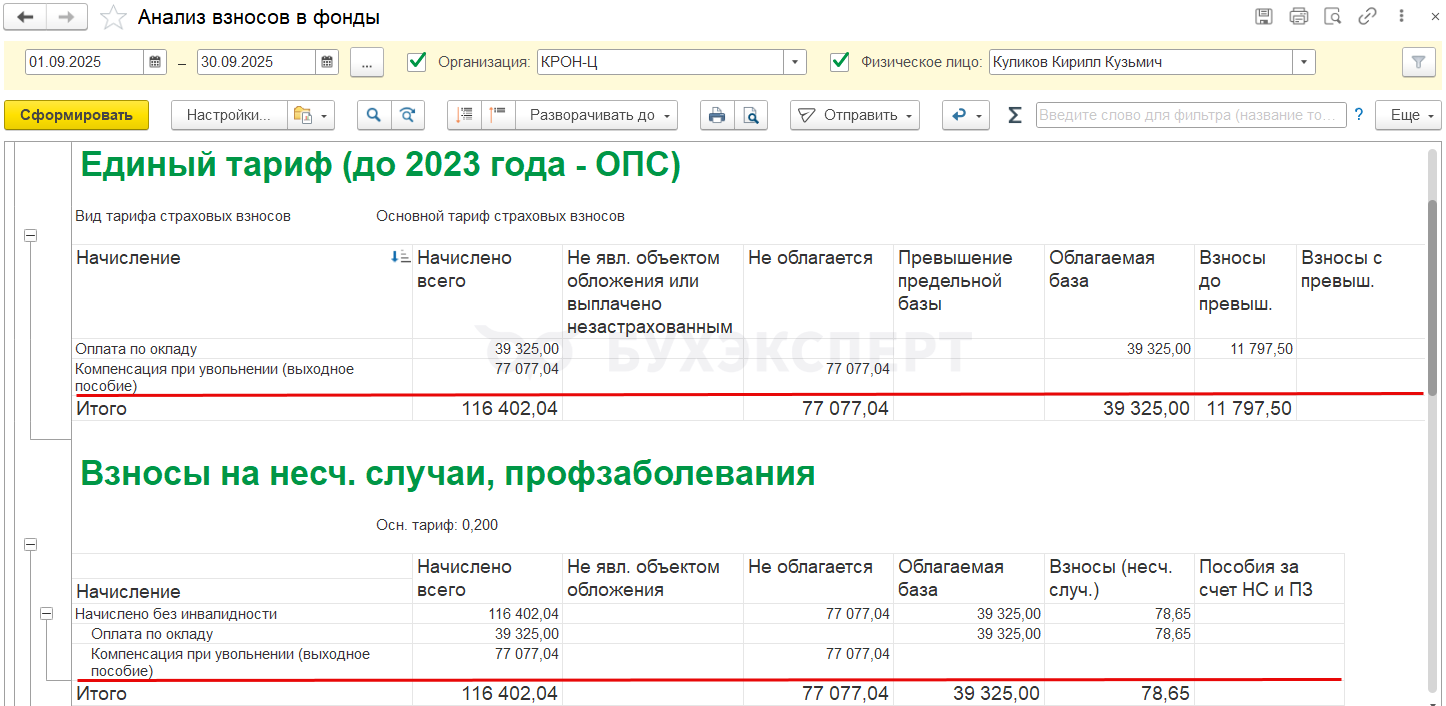Viewport: 1446px width, 706px height.
Task: Open the arrow actions dropdown
Action: click(x=966, y=115)
